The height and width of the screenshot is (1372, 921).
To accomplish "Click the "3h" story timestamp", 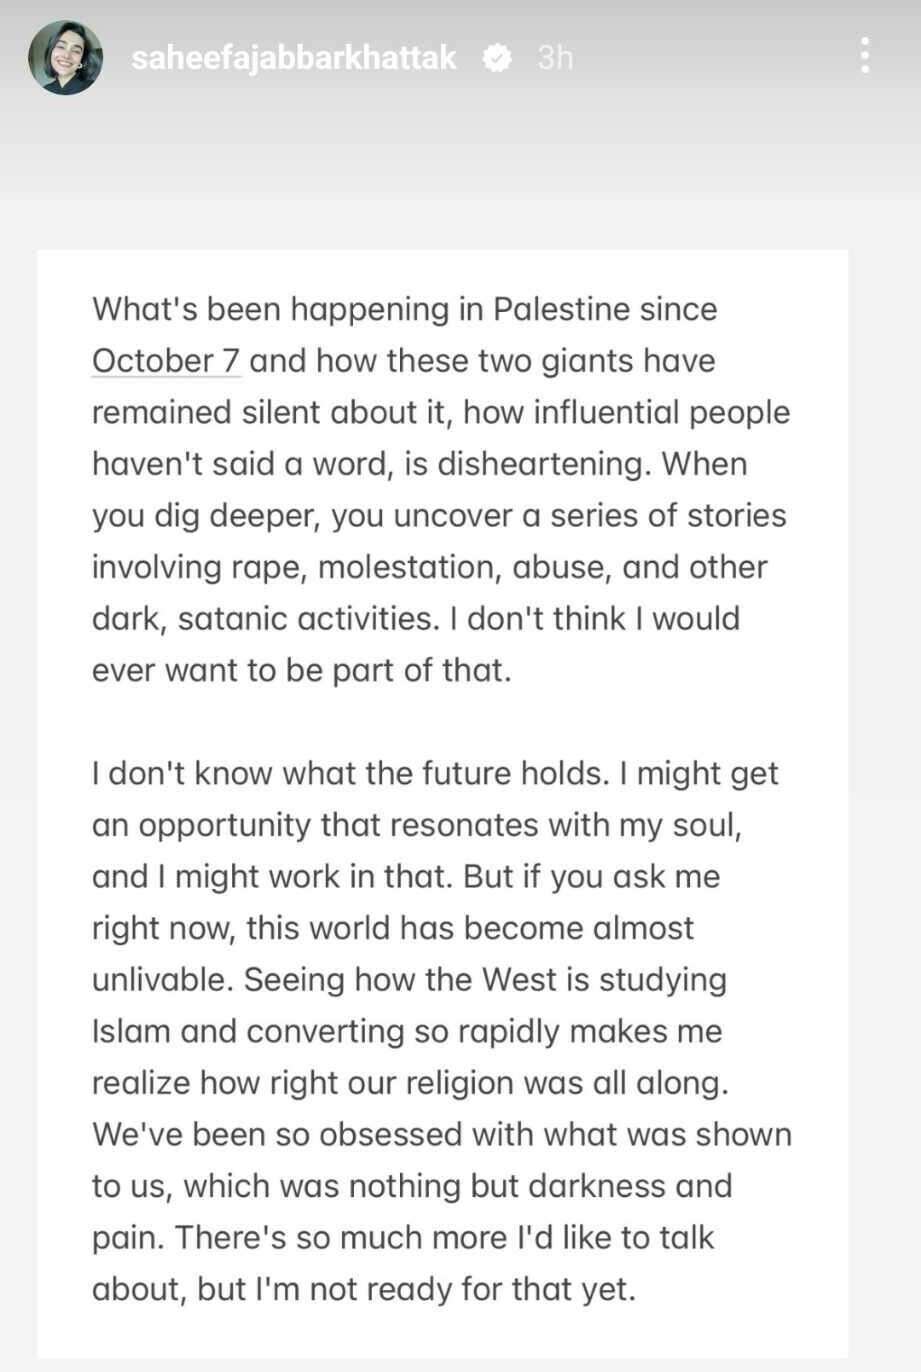I will 555,58.
